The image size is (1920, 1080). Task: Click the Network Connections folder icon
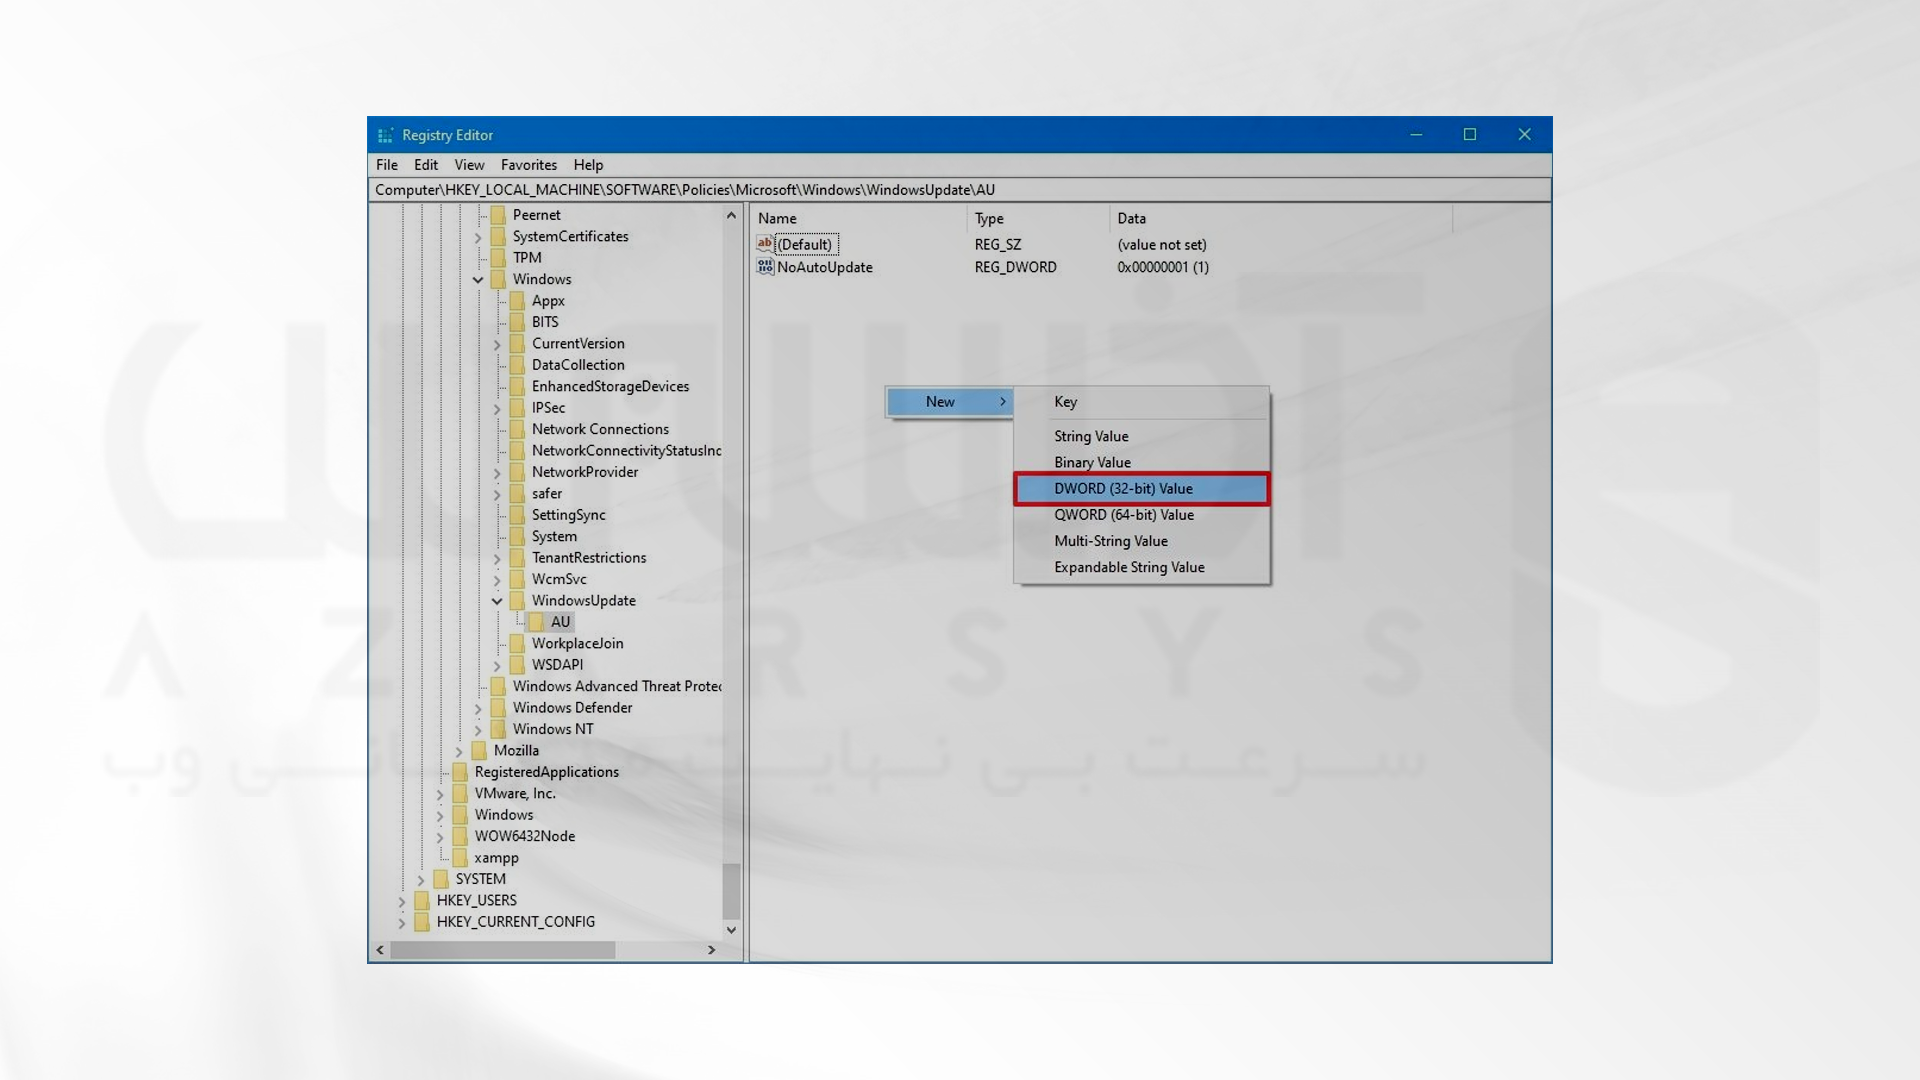[518, 430]
